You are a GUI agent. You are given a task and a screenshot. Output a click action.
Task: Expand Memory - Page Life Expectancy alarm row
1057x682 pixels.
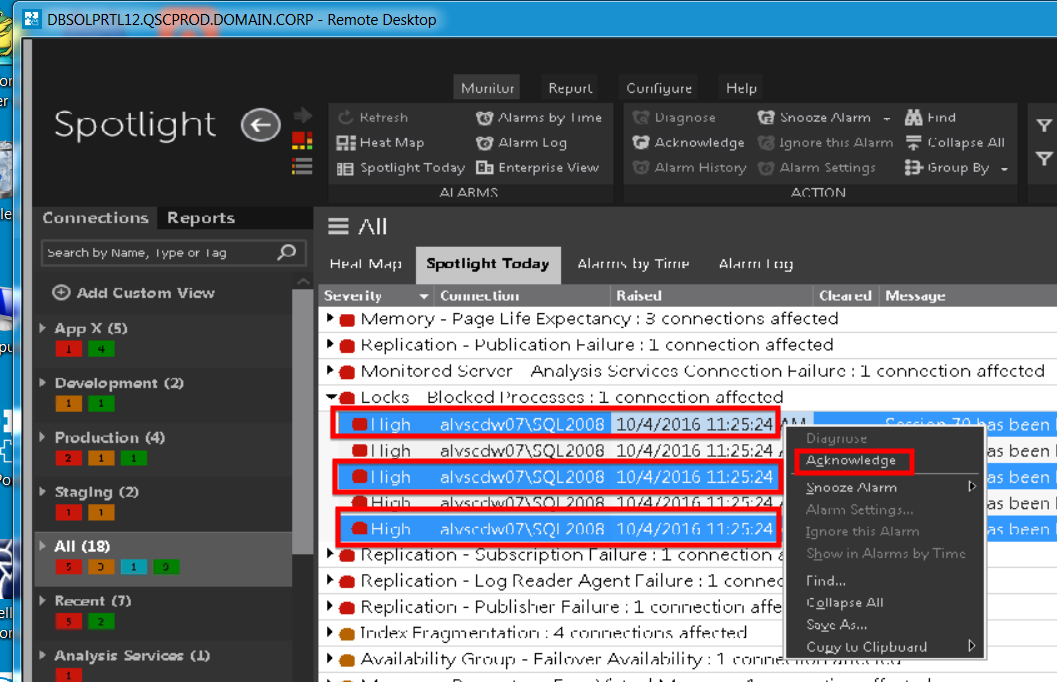(330, 318)
